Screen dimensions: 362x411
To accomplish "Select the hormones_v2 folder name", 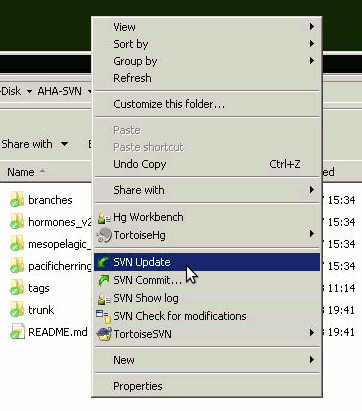I will tap(60, 222).
